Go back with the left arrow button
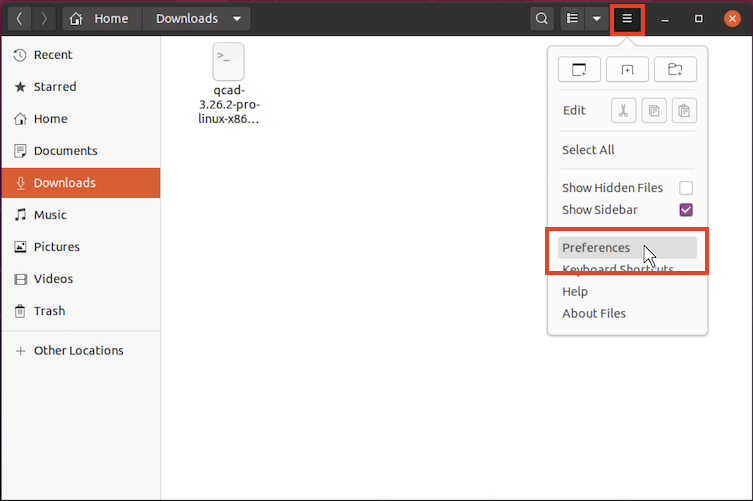 pos(19,19)
